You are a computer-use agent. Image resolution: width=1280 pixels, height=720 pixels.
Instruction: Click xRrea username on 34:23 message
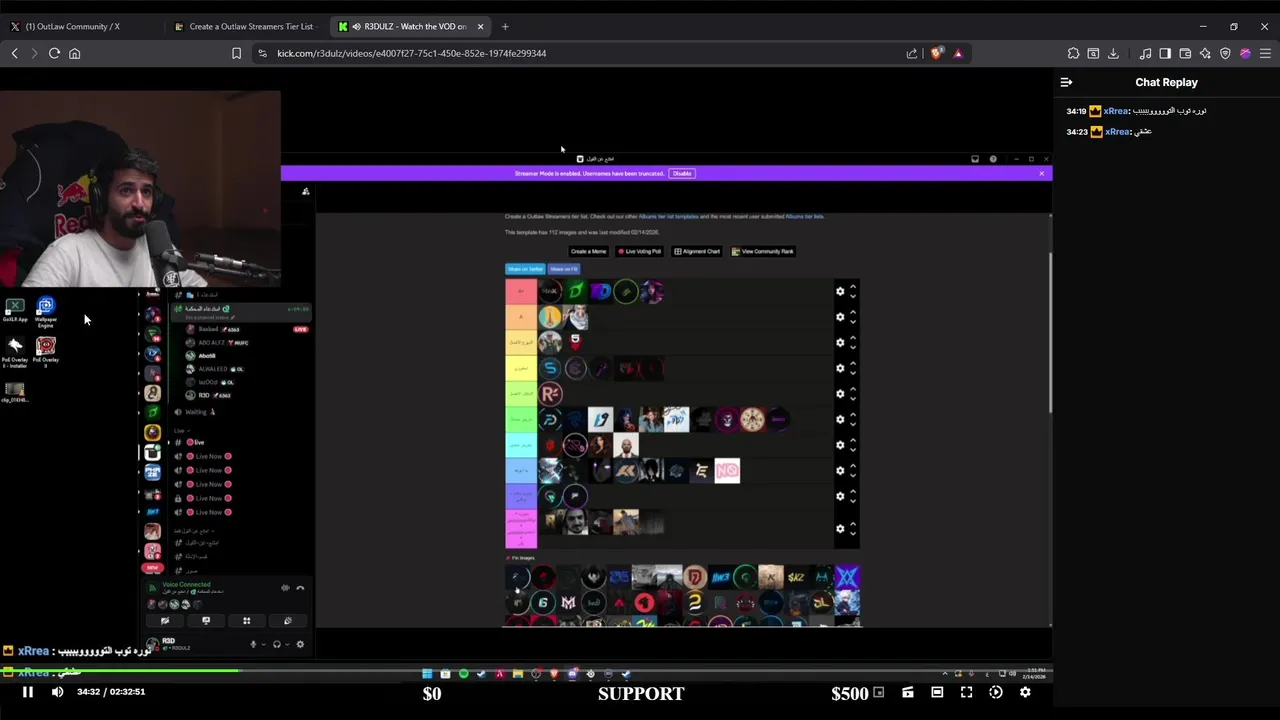[1116, 132]
